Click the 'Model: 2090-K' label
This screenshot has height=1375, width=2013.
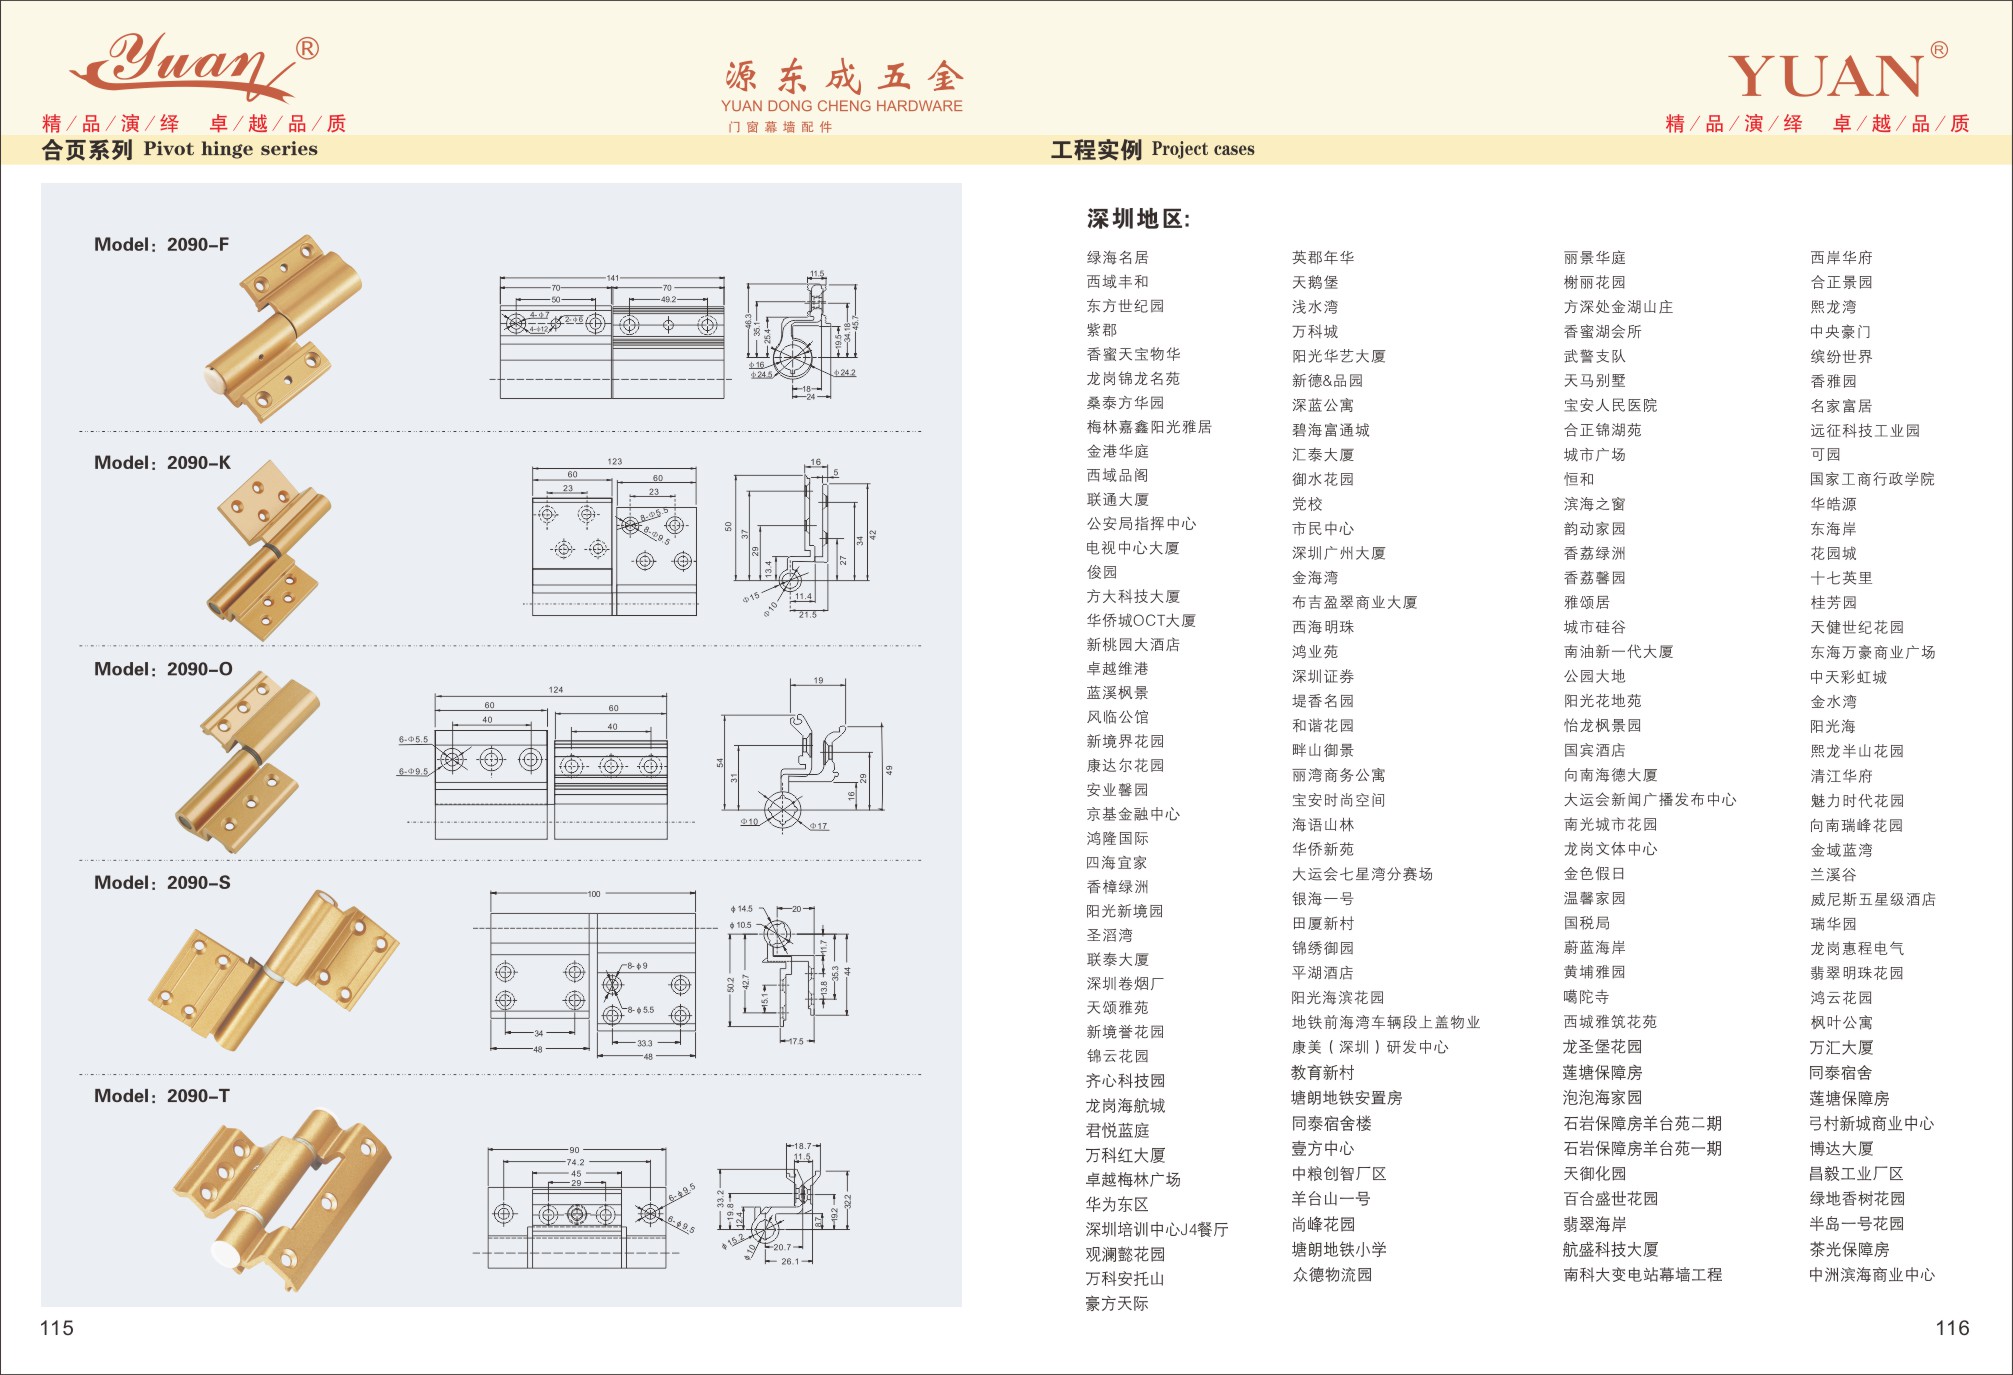162,463
